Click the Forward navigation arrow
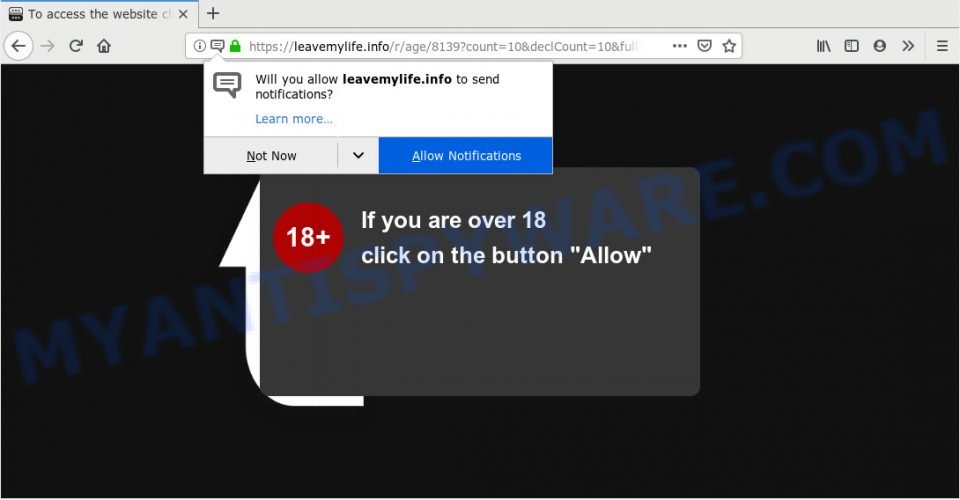This screenshot has width=960, height=500. tap(48, 46)
